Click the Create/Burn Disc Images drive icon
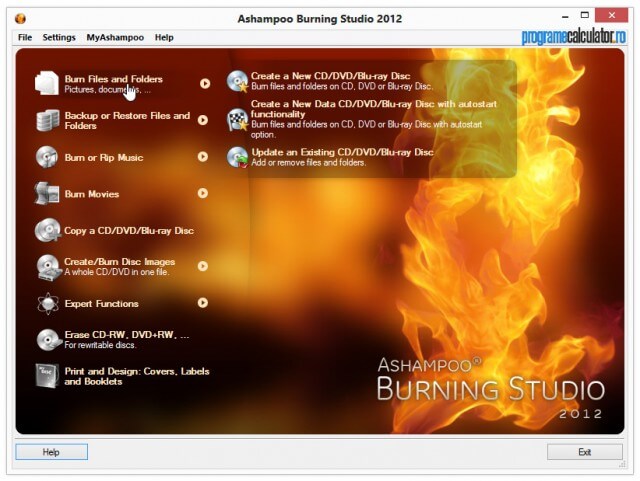 click(x=49, y=267)
